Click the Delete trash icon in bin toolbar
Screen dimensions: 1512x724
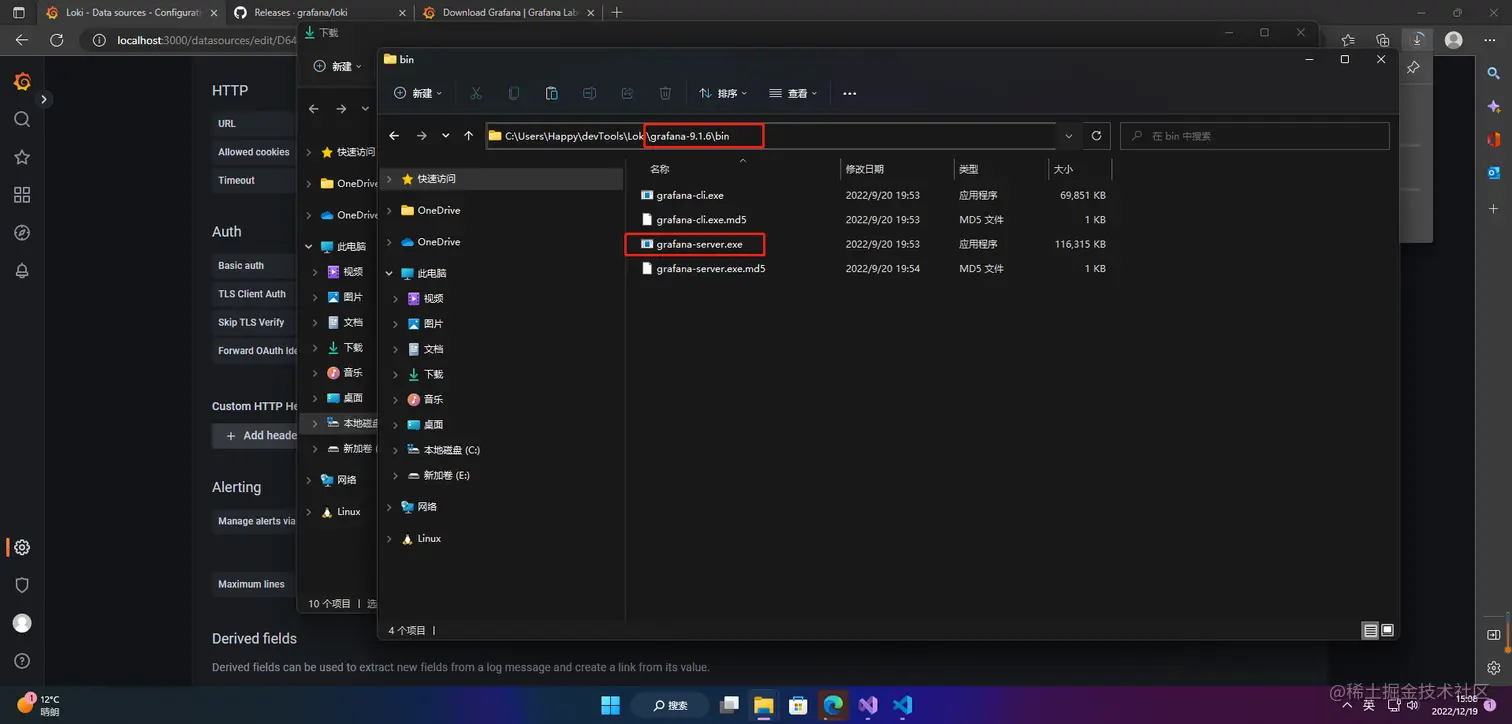(665, 93)
